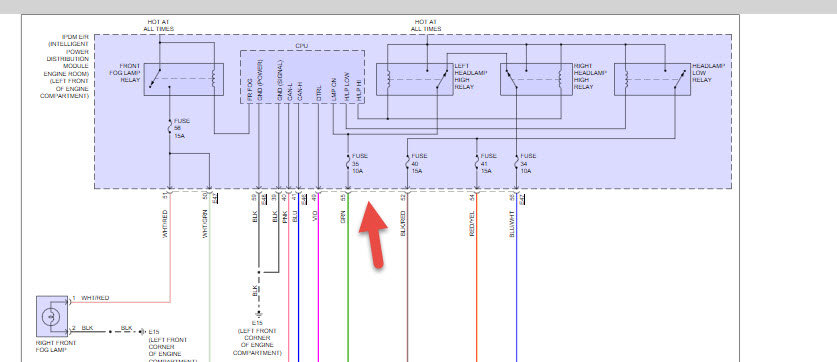Click the 'IPDM E/R' module description text
Image resolution: width=837 pixels, height=362 pixels.
64,66
